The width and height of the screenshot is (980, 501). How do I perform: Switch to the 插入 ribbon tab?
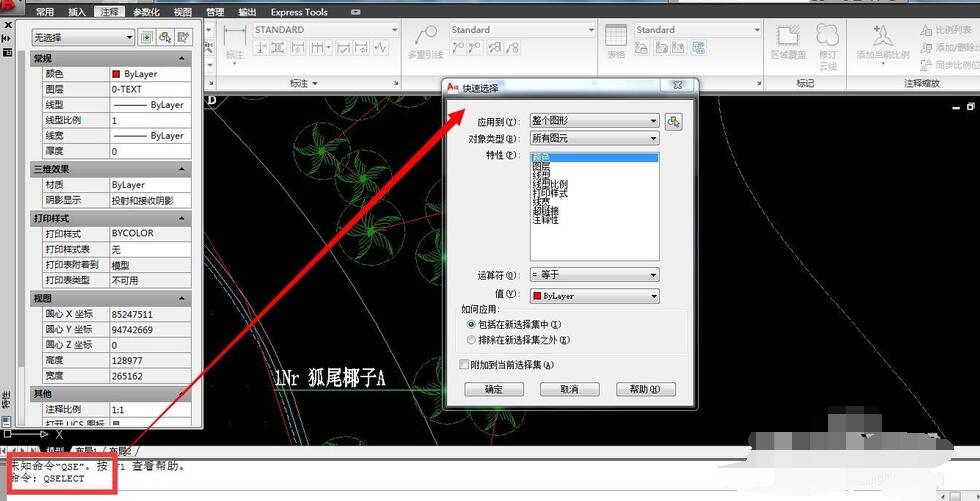coord(76,12)
